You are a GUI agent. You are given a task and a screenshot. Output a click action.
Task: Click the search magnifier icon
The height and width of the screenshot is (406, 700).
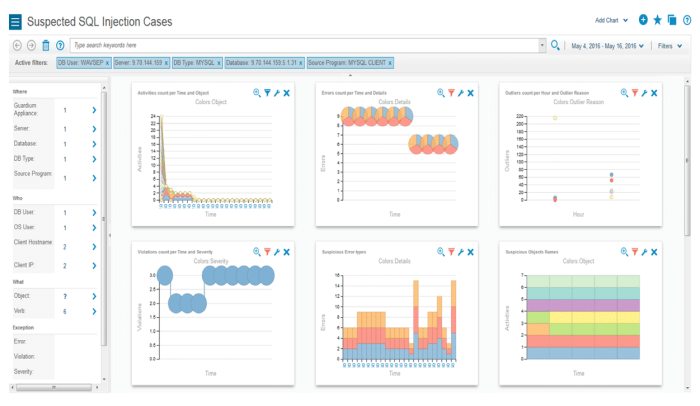(556, 46)
